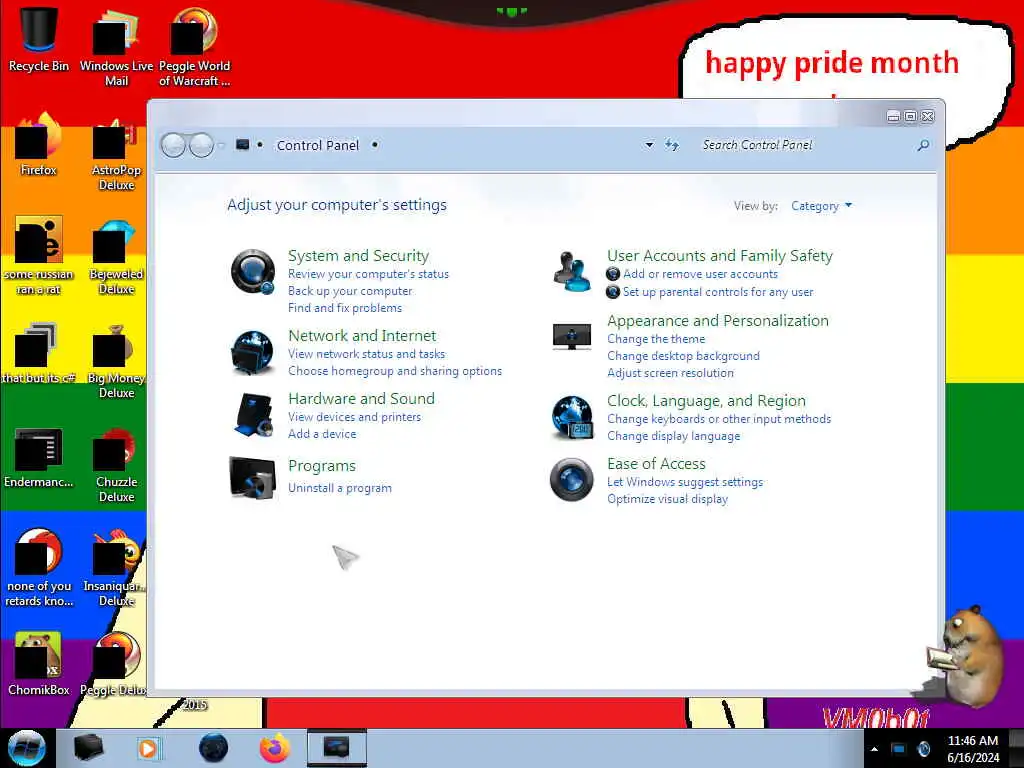
Task: Click Choose homegroup and sharing options
Action: (x=395, y=371)
